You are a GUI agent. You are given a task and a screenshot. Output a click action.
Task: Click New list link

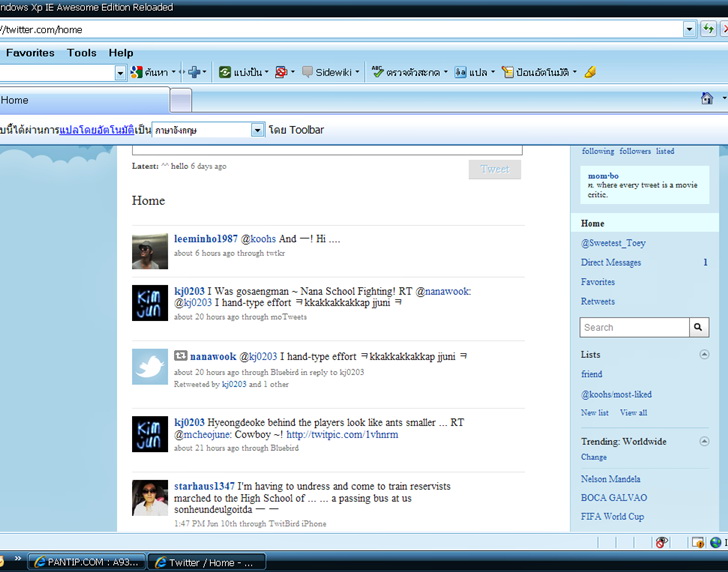[x=594, y=413]
